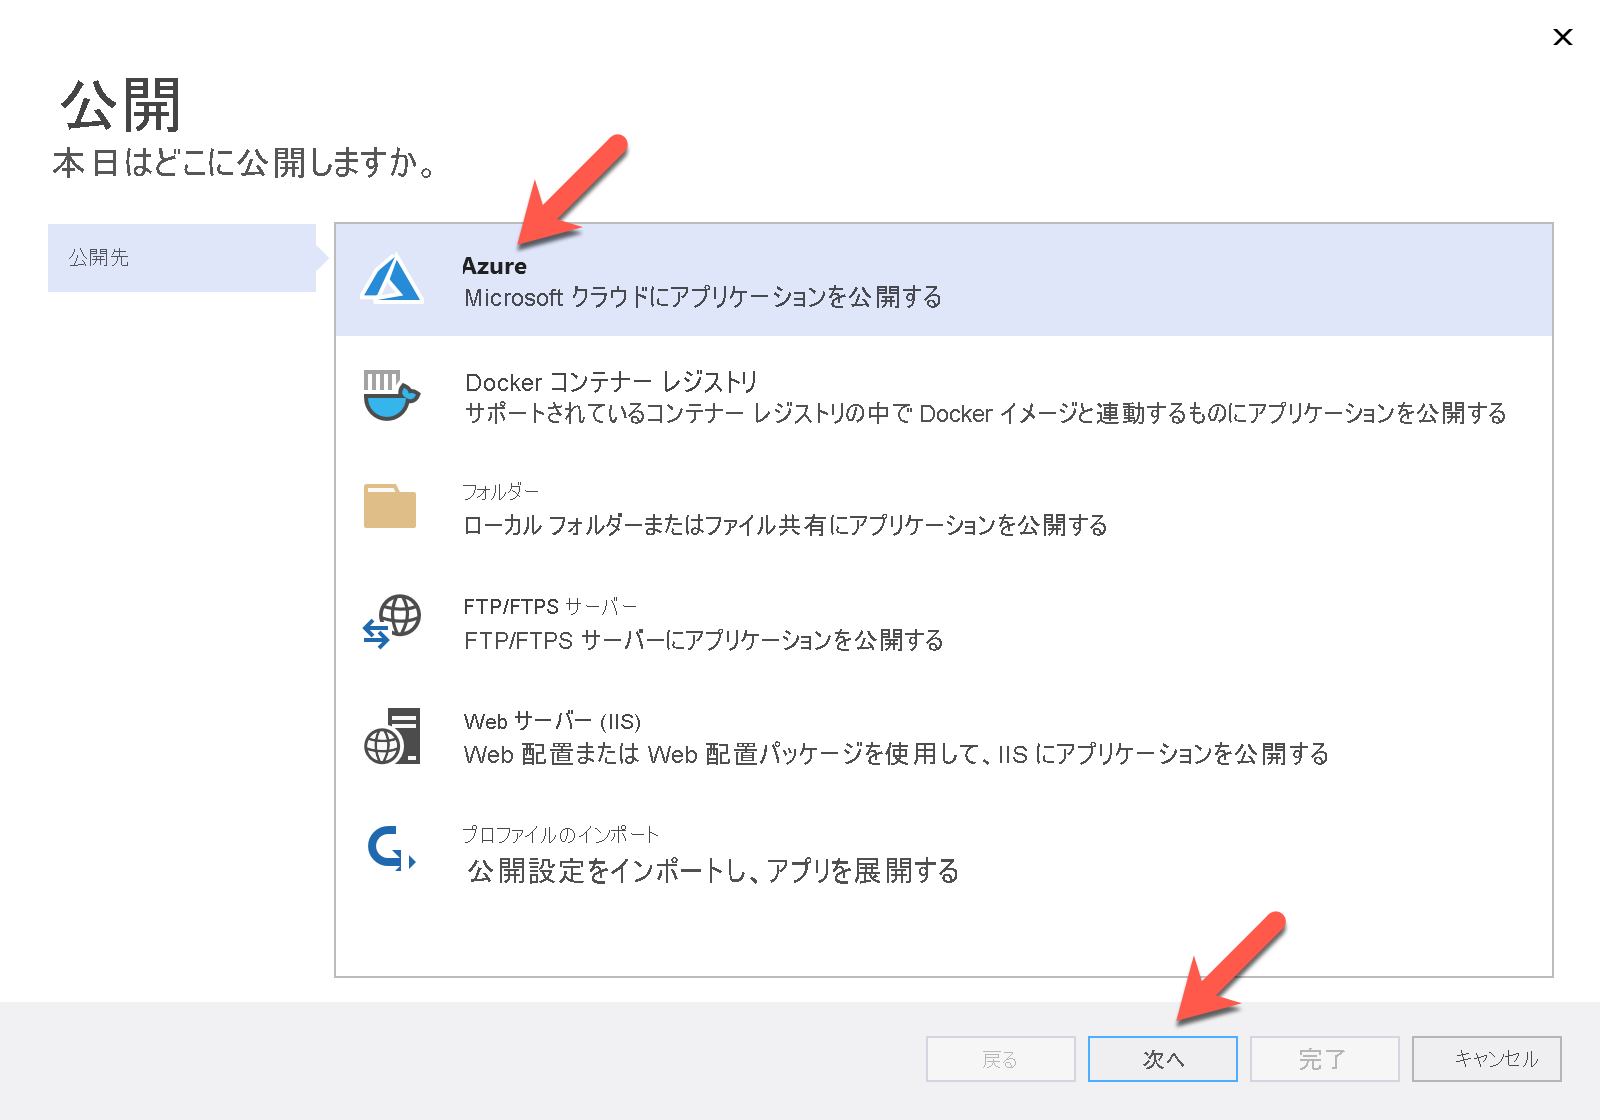This screenshot has height=1120, width=1600.
Task: Click the Docker イメージ registry description text
Action: point(986,413)
